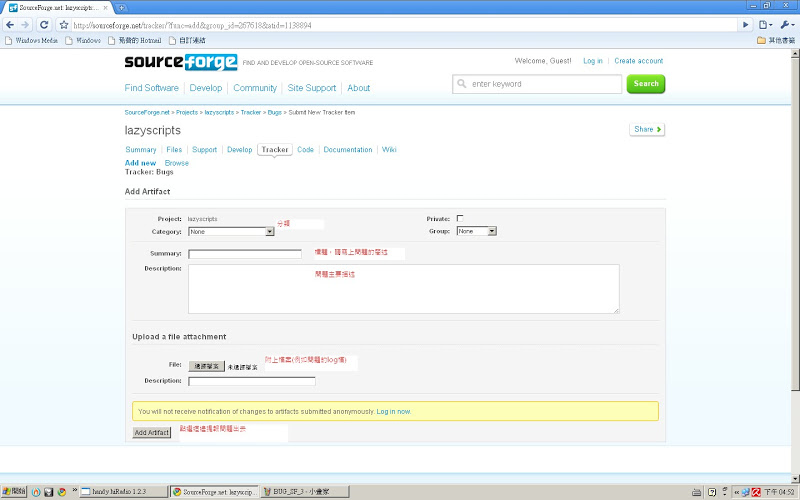Open Find Software menu
The height and width of the screenshot is (500, 800).
(152, 88)
